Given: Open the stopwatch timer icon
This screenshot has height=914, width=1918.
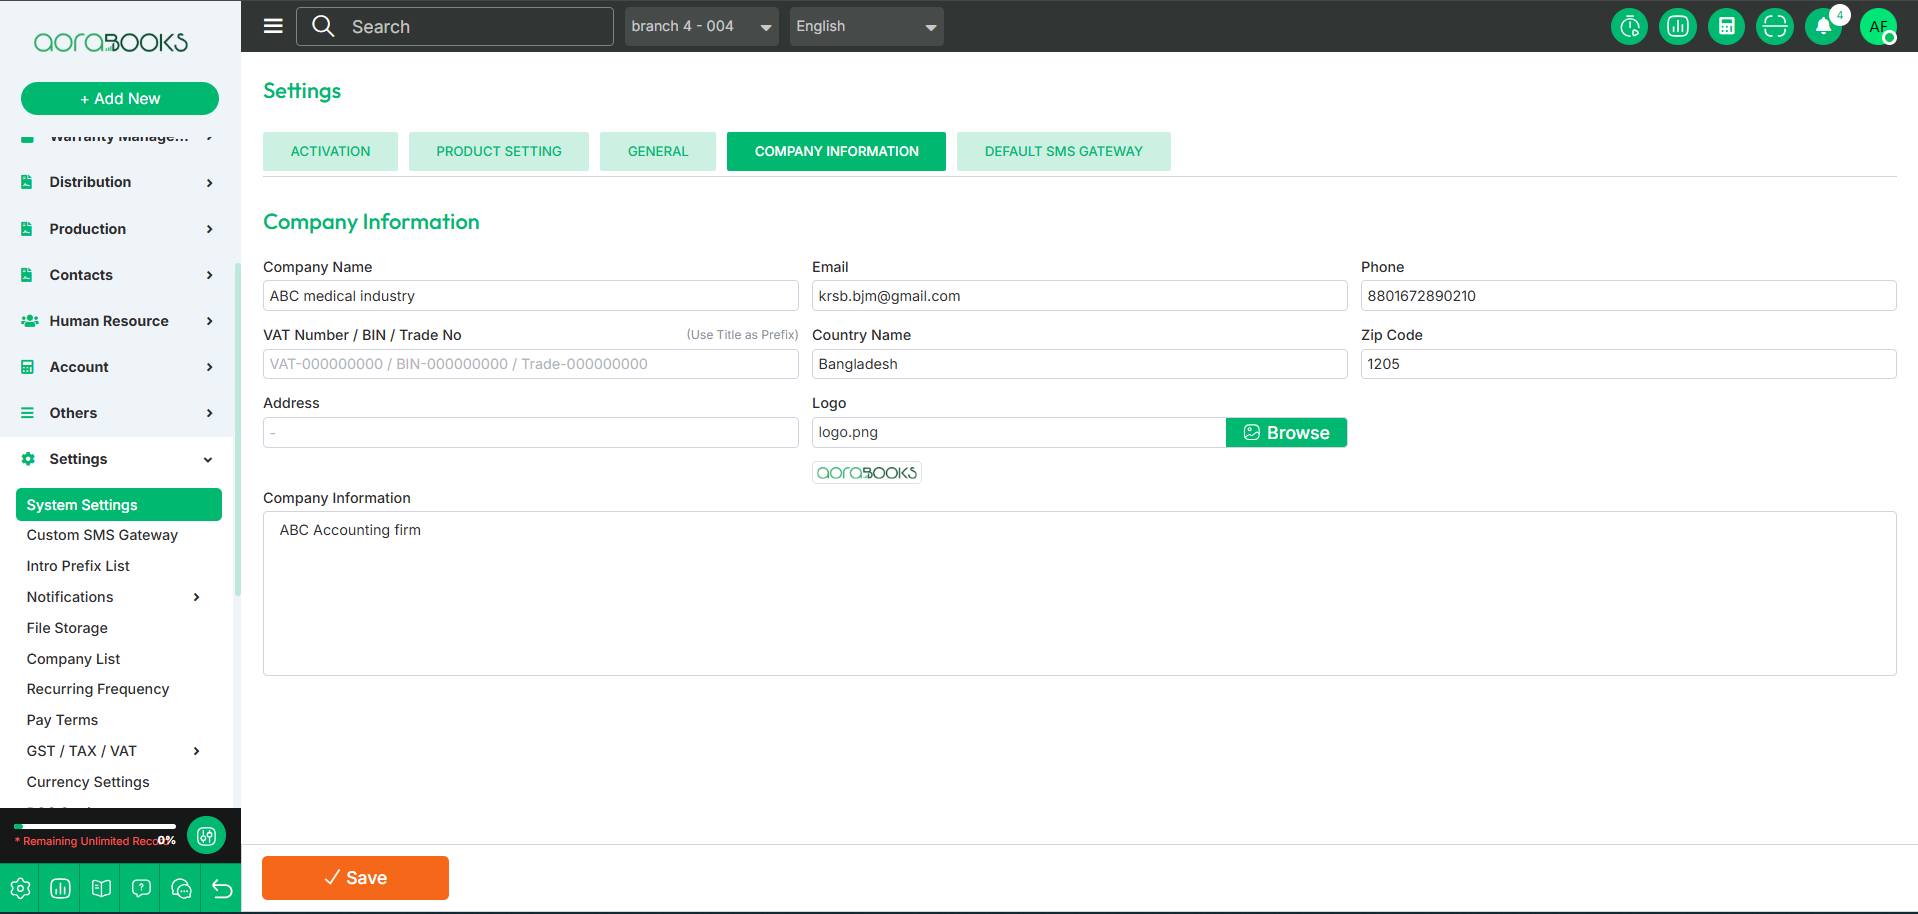Looking at the screenshot, I should click(x=1629, y=27).
